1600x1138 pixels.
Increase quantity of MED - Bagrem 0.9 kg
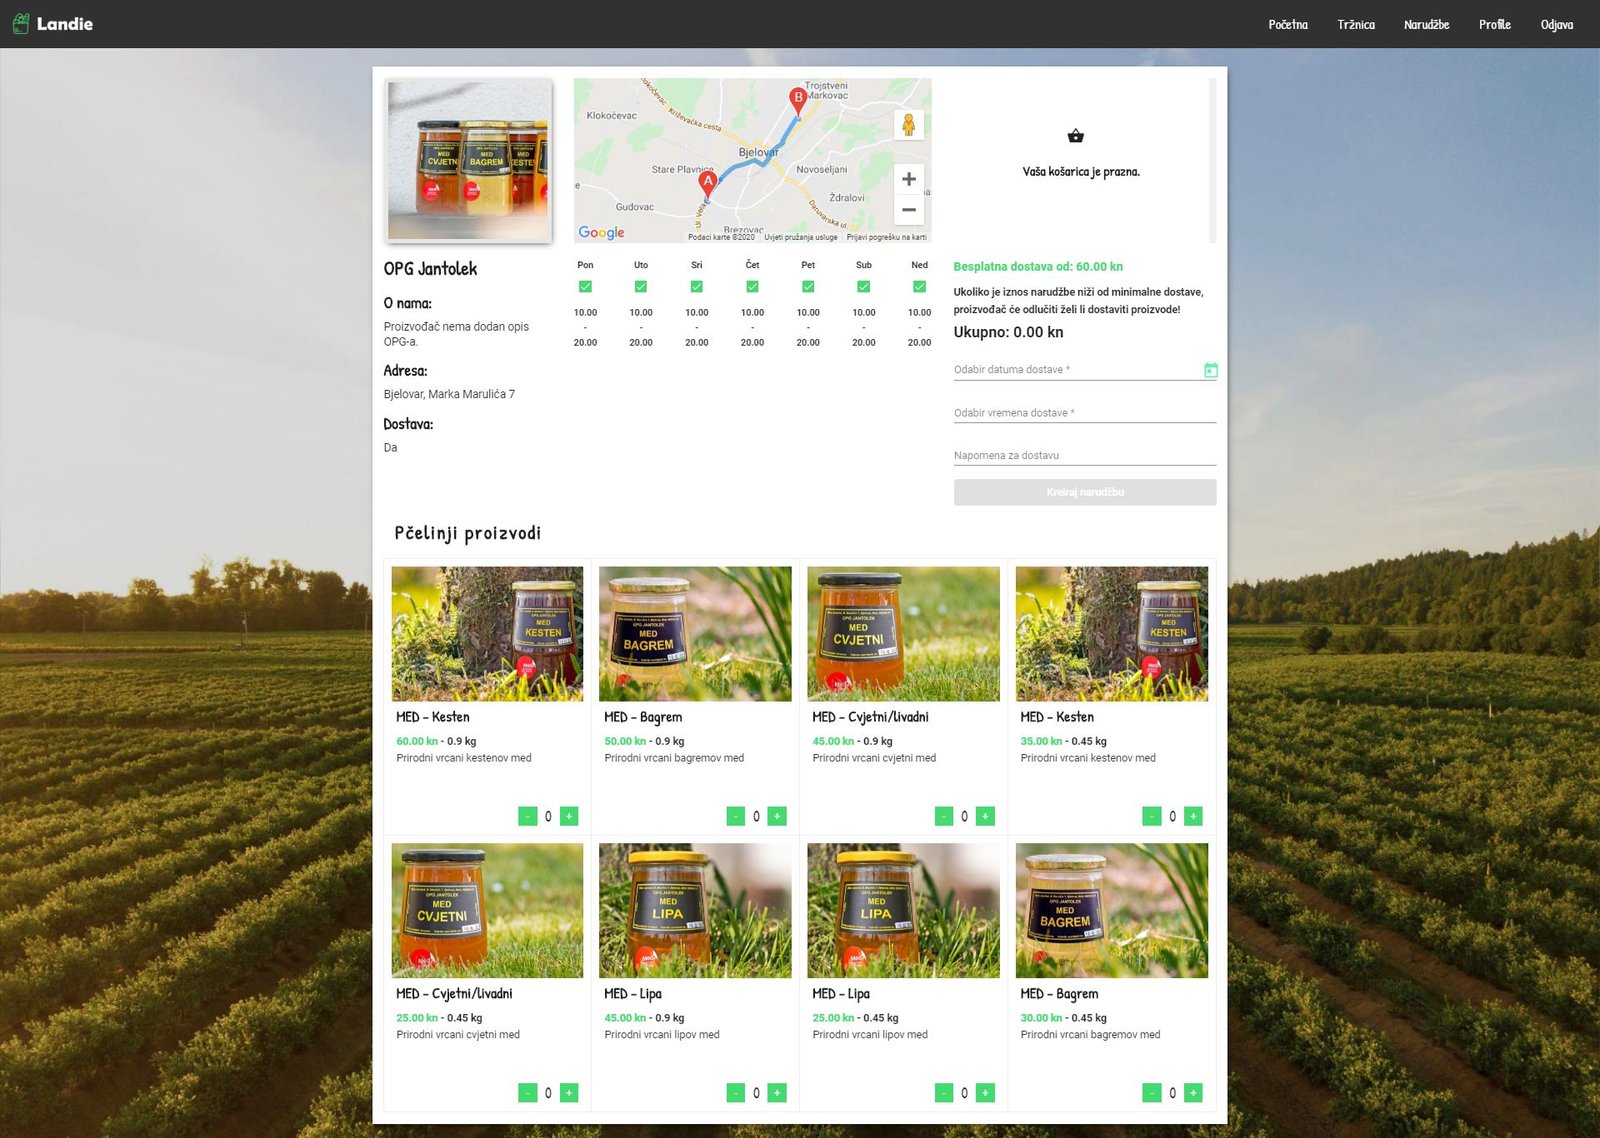tap(777, 817)
